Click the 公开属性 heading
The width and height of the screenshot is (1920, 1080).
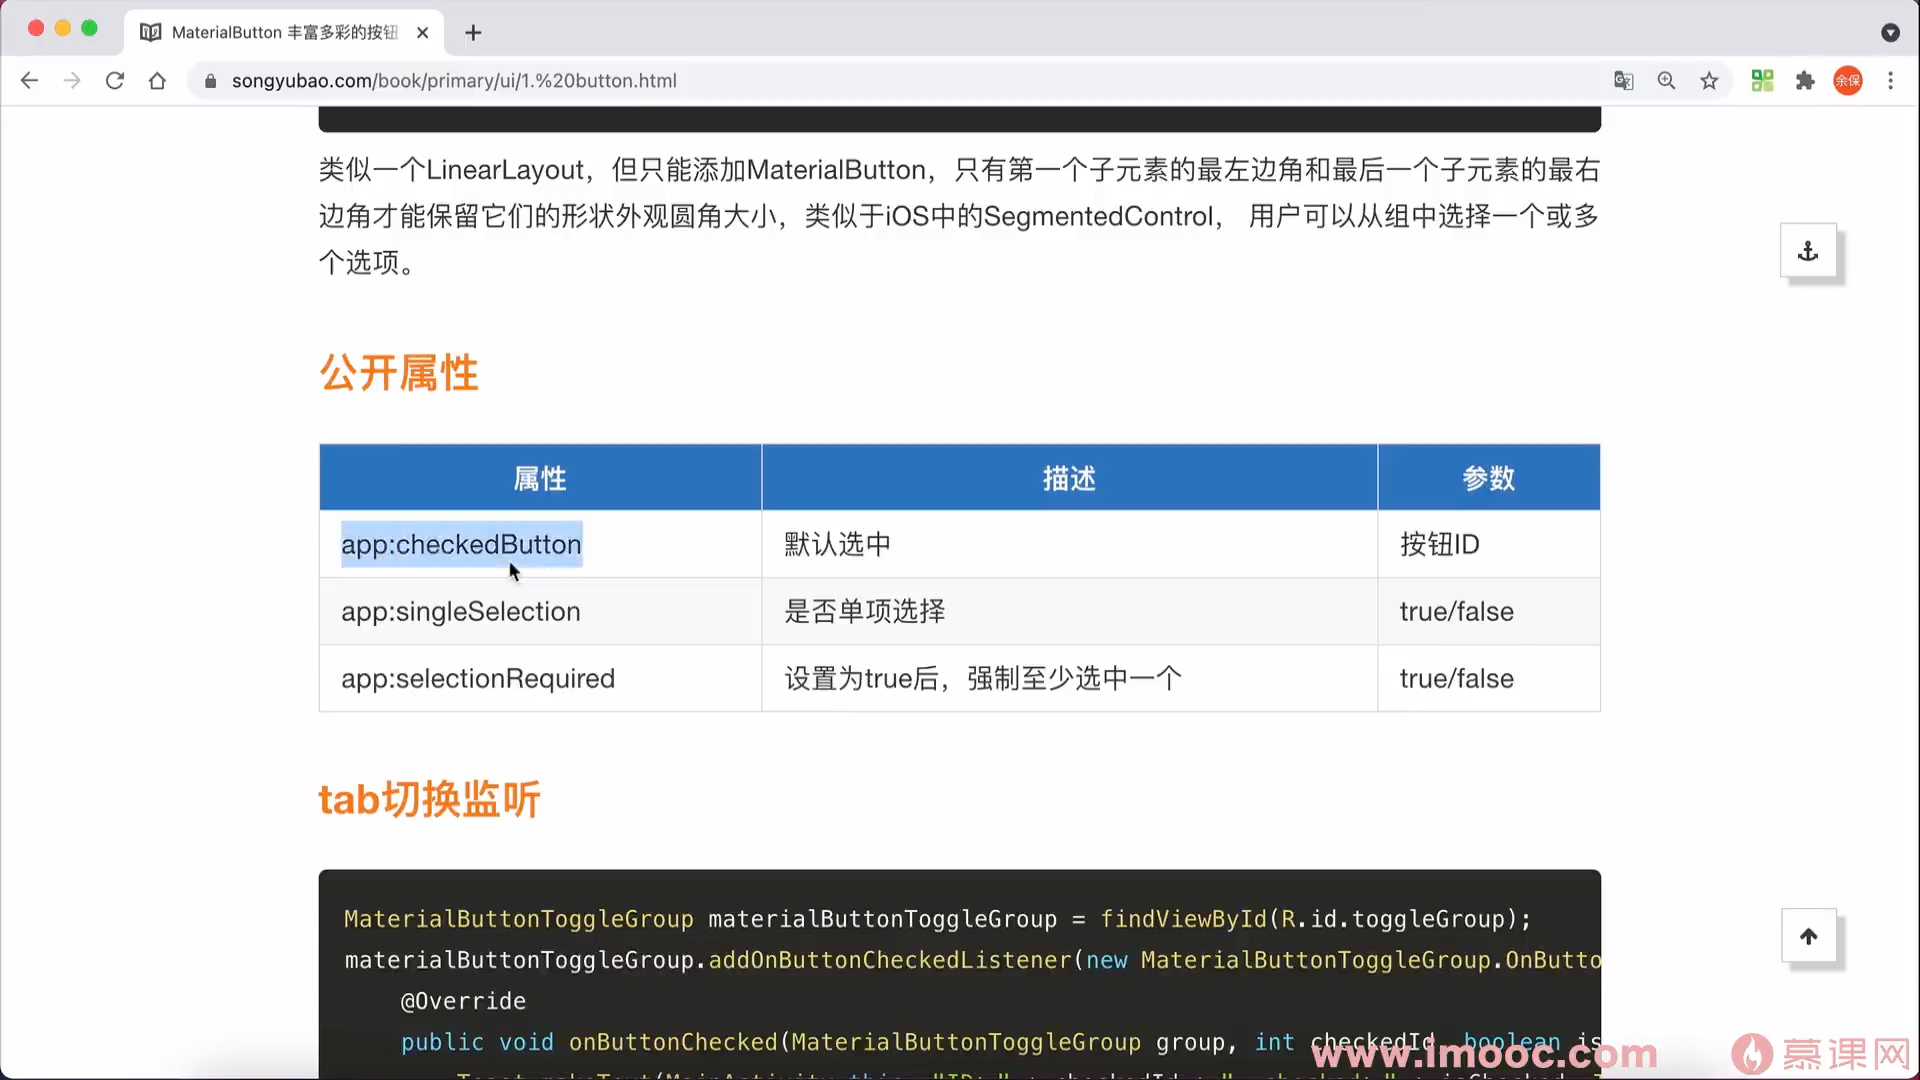pyautogui.click(x=399, y=373)
